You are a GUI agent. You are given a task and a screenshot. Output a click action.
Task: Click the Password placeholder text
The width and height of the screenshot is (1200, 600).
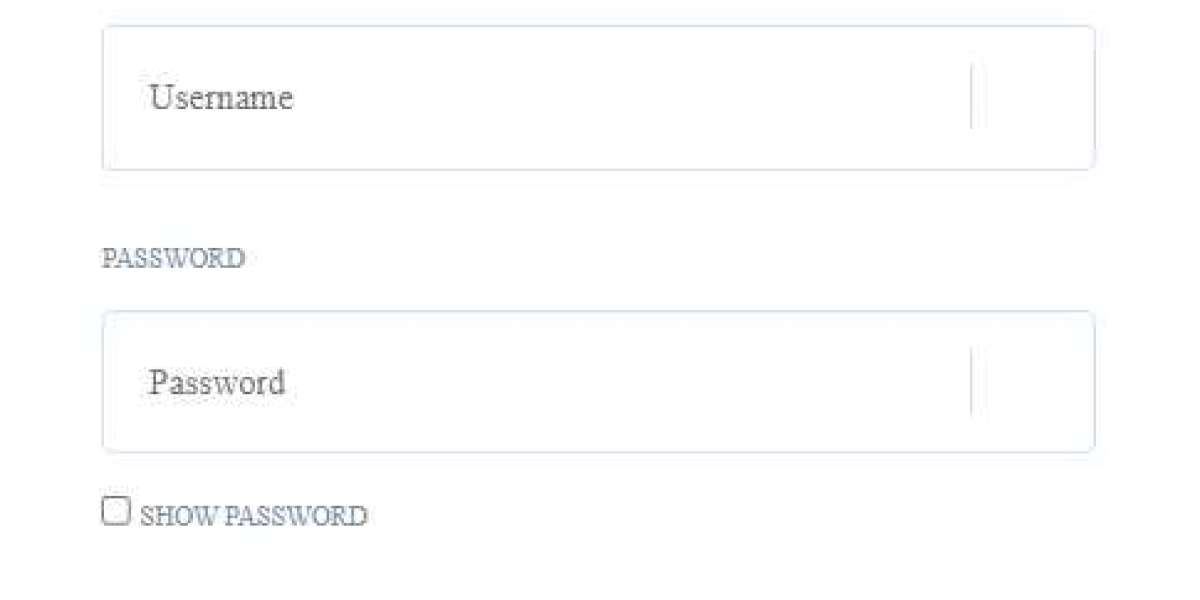coord(217,382)
